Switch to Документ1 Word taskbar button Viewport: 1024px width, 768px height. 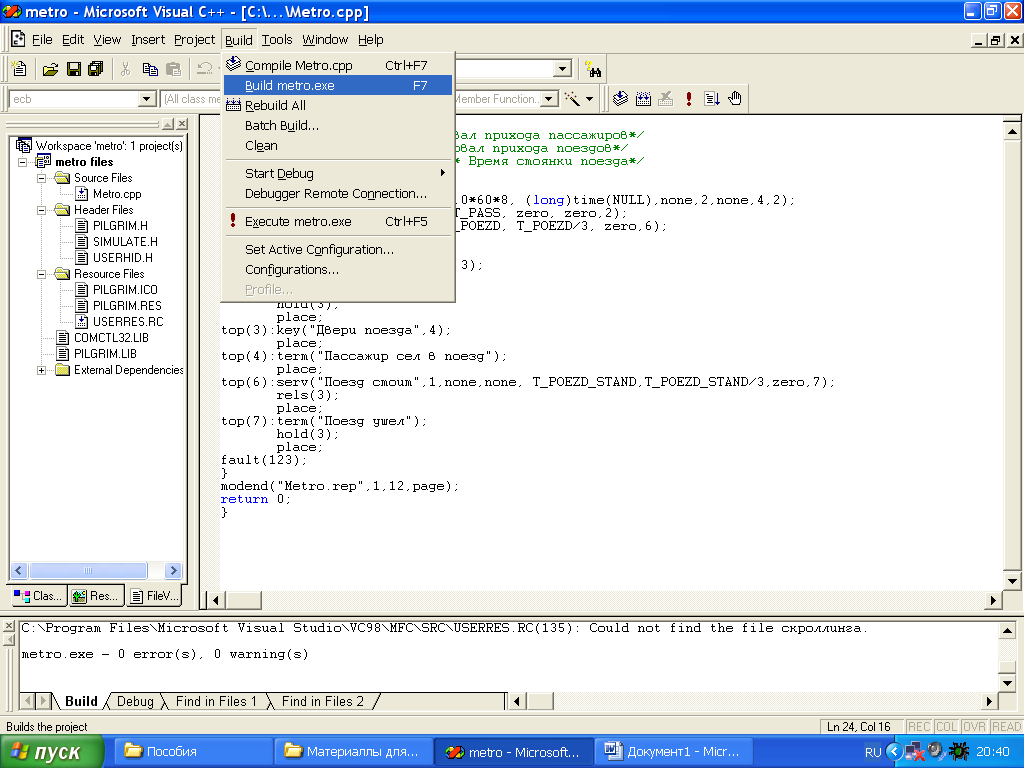(x=674, y=752)
